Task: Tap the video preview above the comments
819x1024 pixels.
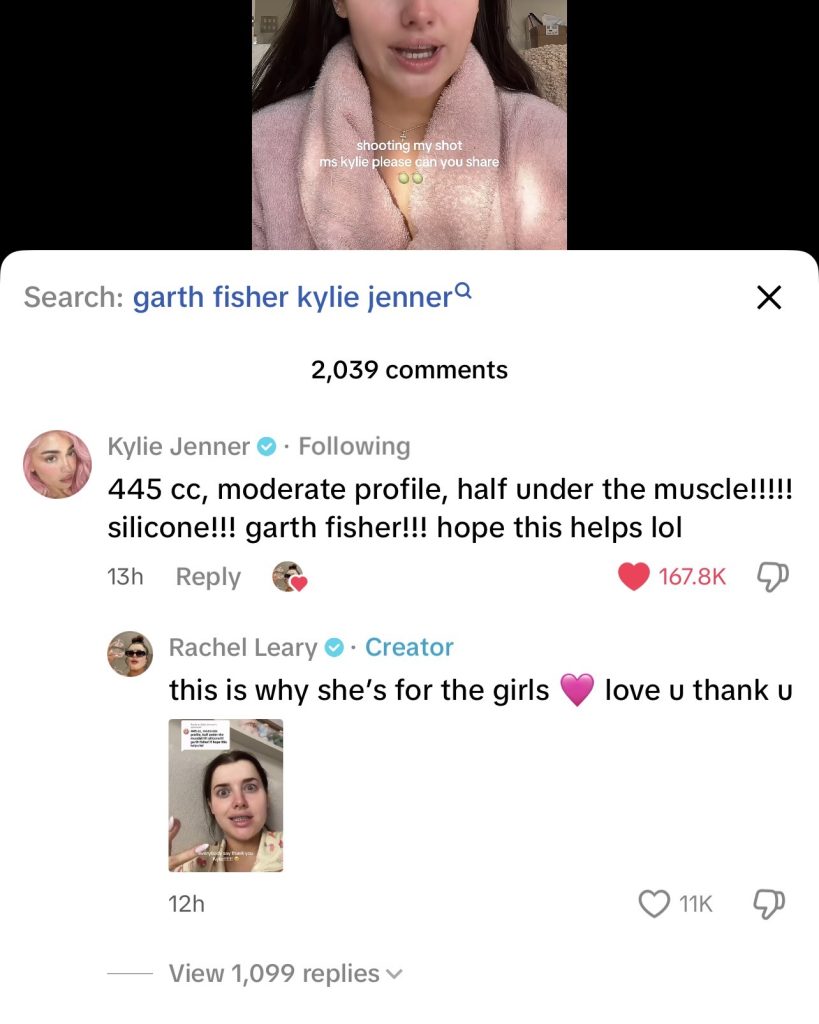Action: coord(409,125)
